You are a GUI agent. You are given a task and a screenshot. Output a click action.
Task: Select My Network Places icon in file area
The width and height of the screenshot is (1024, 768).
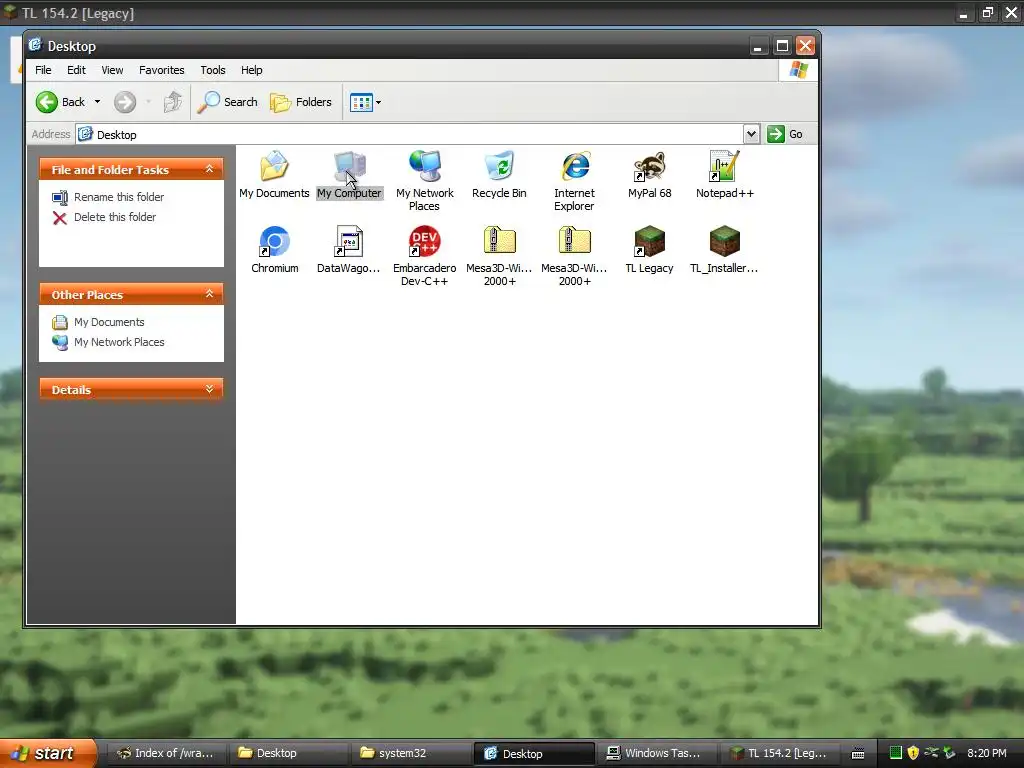click(x=424, y=180)
